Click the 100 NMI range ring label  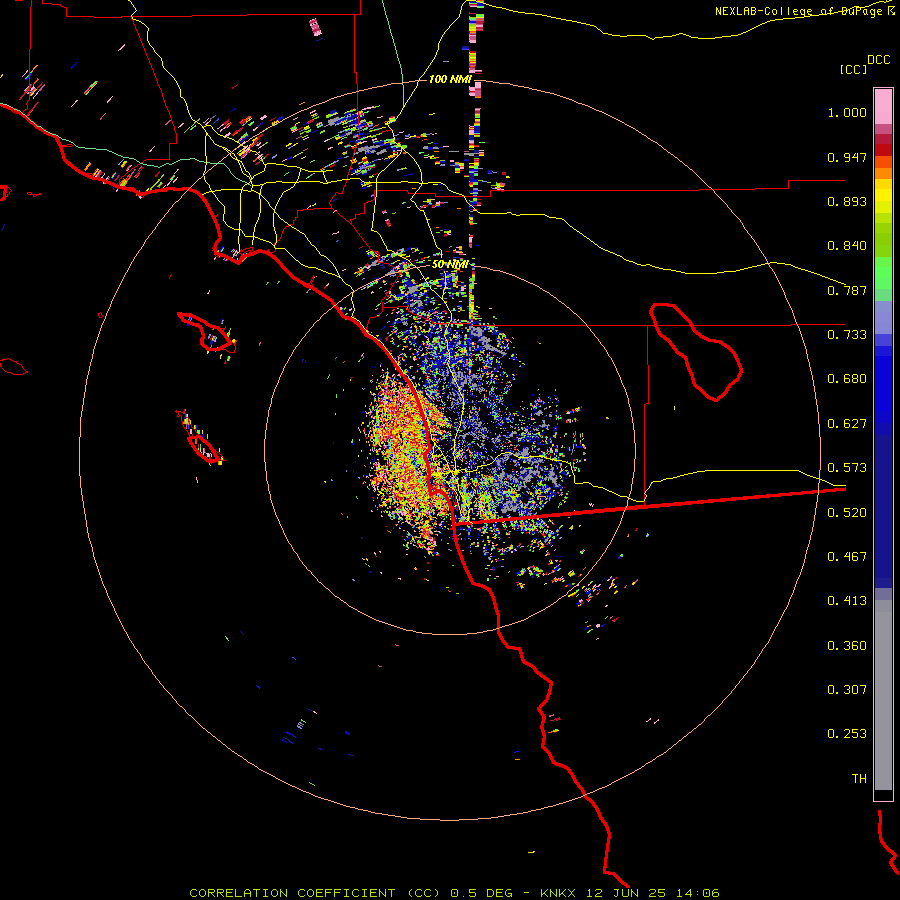[x=449, y=79]
